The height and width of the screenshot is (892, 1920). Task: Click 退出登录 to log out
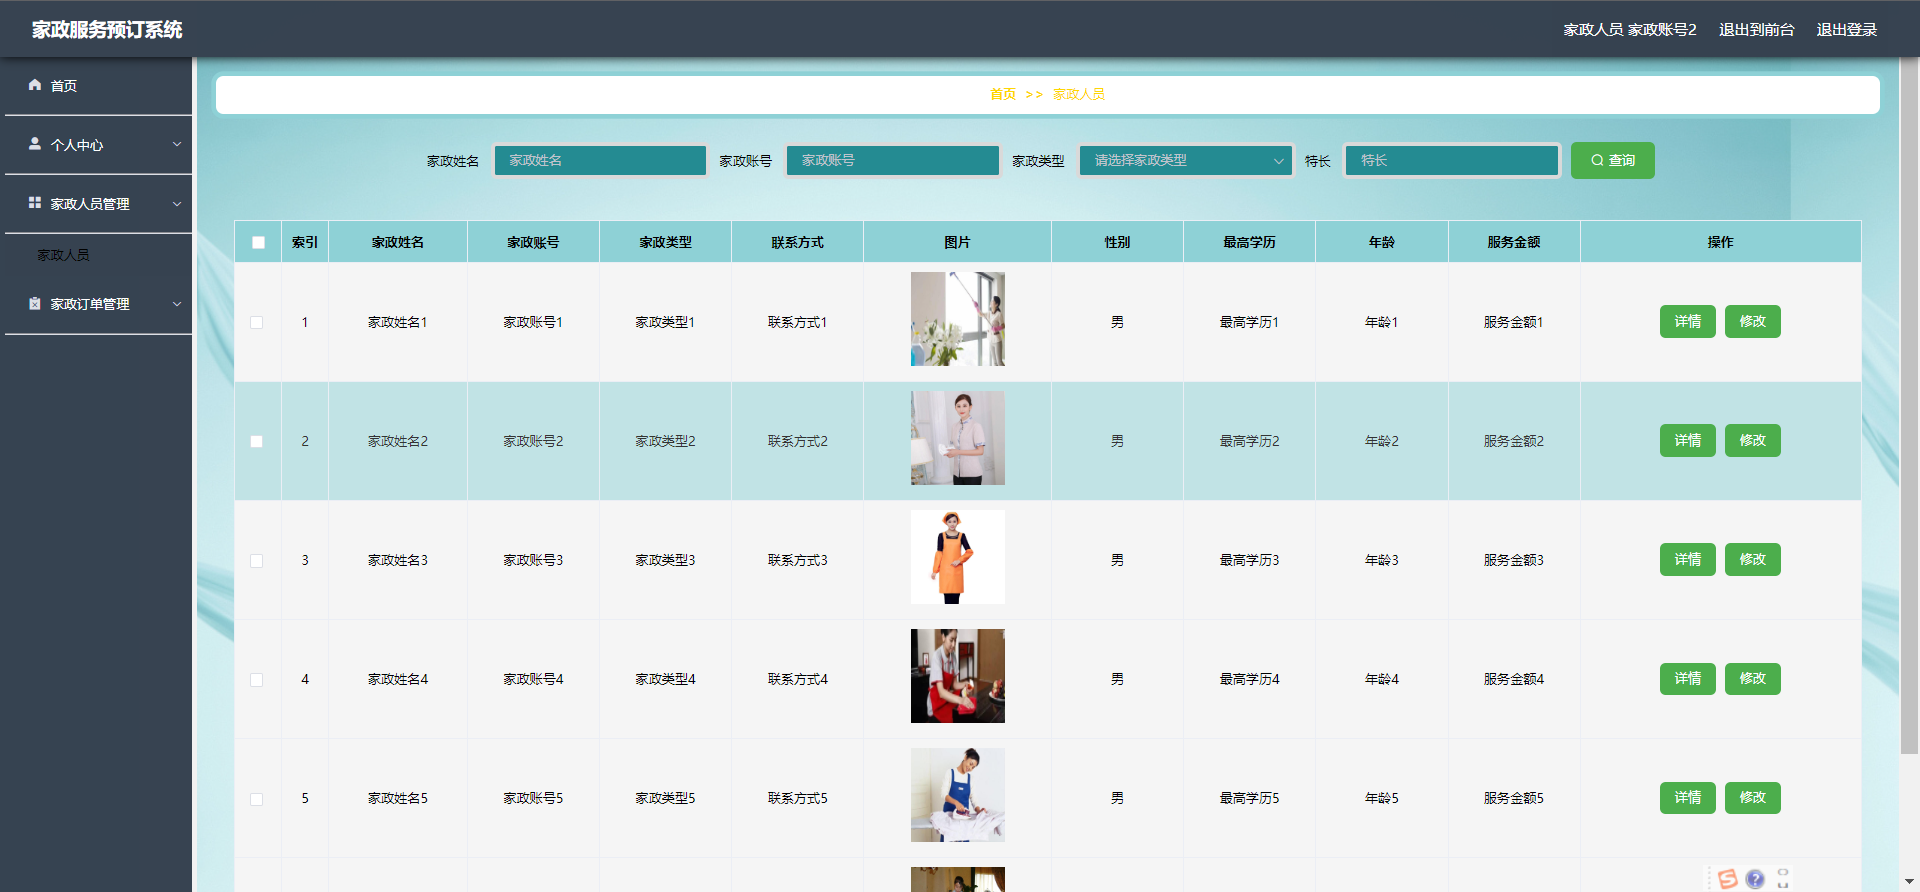pos(1846,30)
